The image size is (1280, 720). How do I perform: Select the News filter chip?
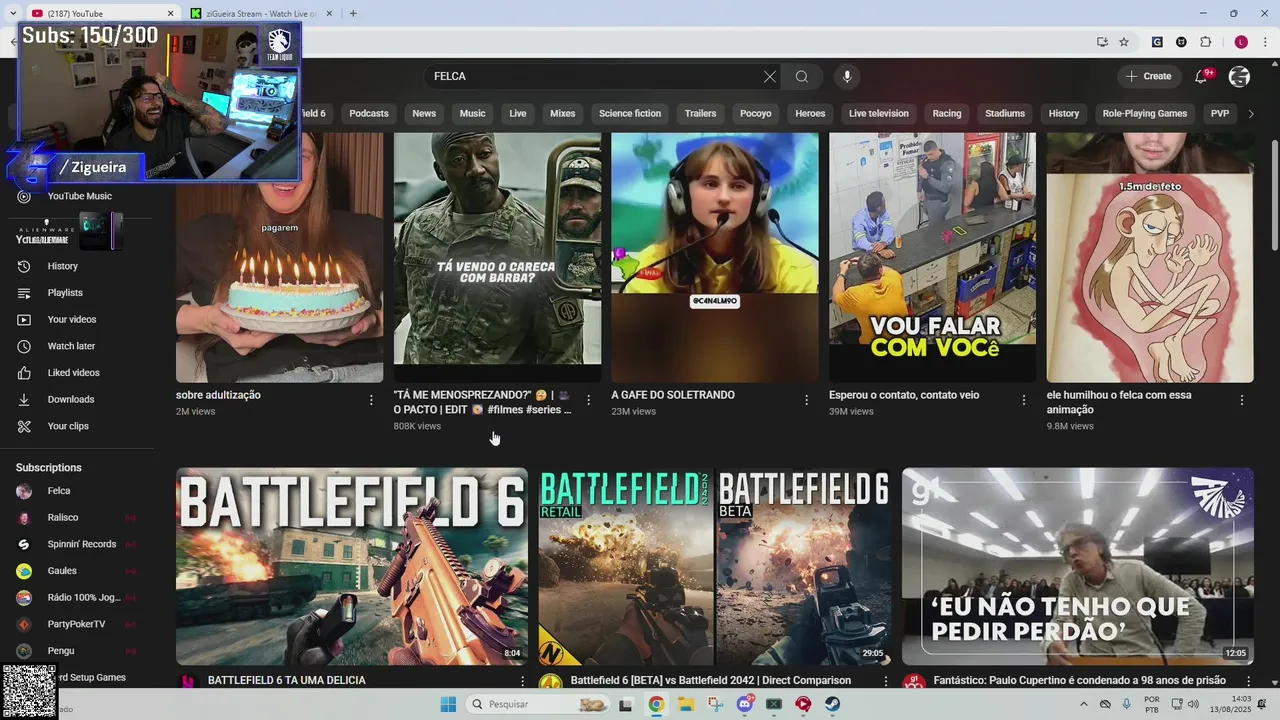click(424, 113)
